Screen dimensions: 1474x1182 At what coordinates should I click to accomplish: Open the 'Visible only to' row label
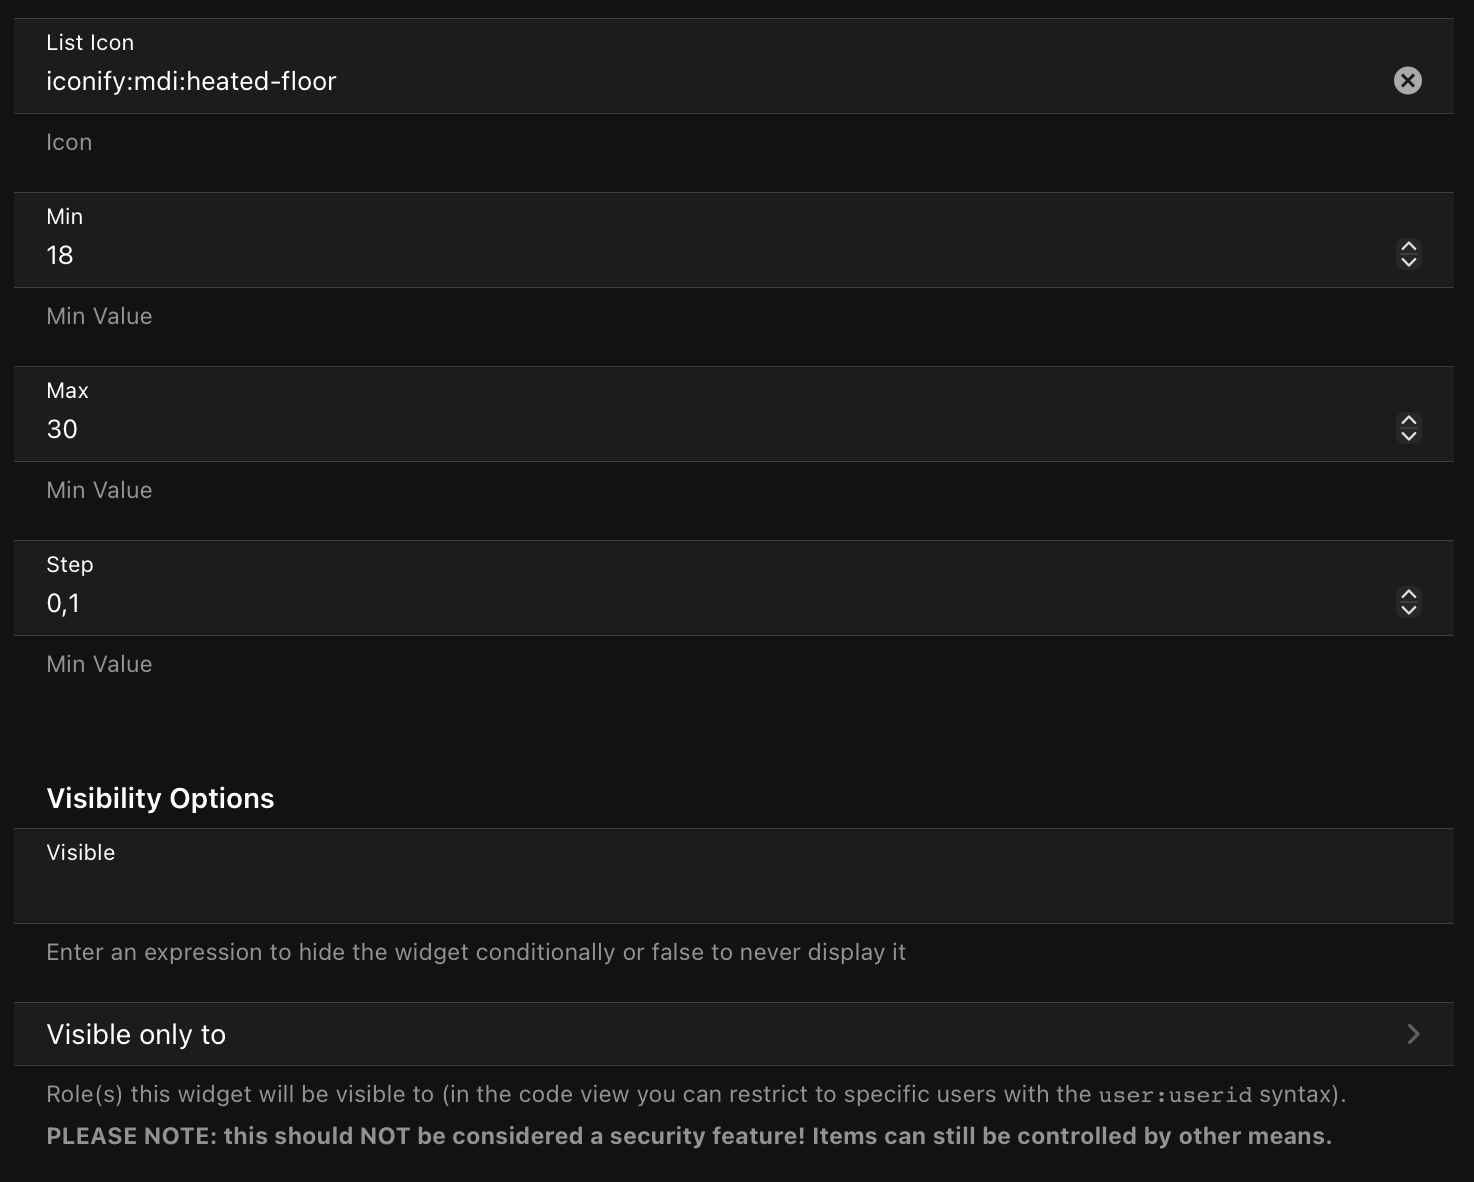136,1034
